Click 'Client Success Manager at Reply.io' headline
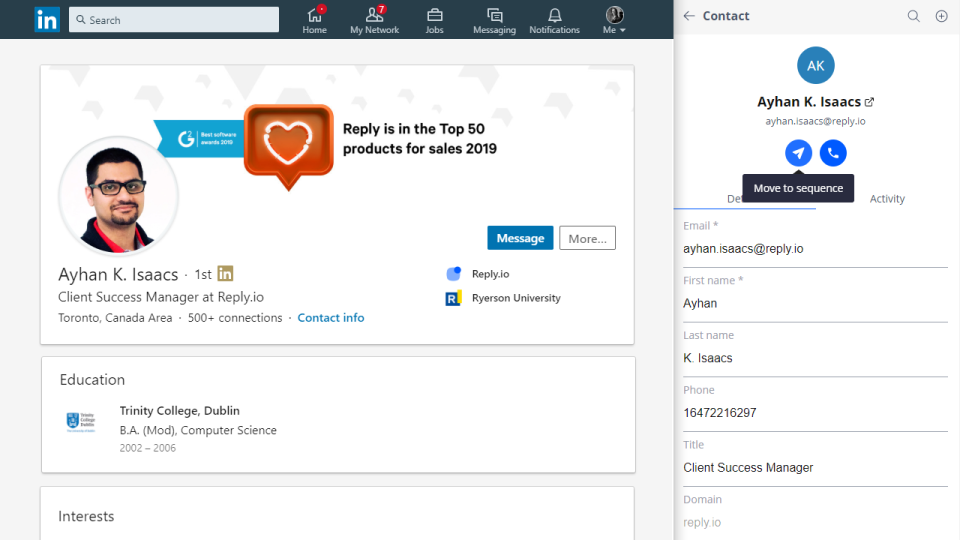The width and height of the screenshot is (960, 540). (x=161, y=297)
